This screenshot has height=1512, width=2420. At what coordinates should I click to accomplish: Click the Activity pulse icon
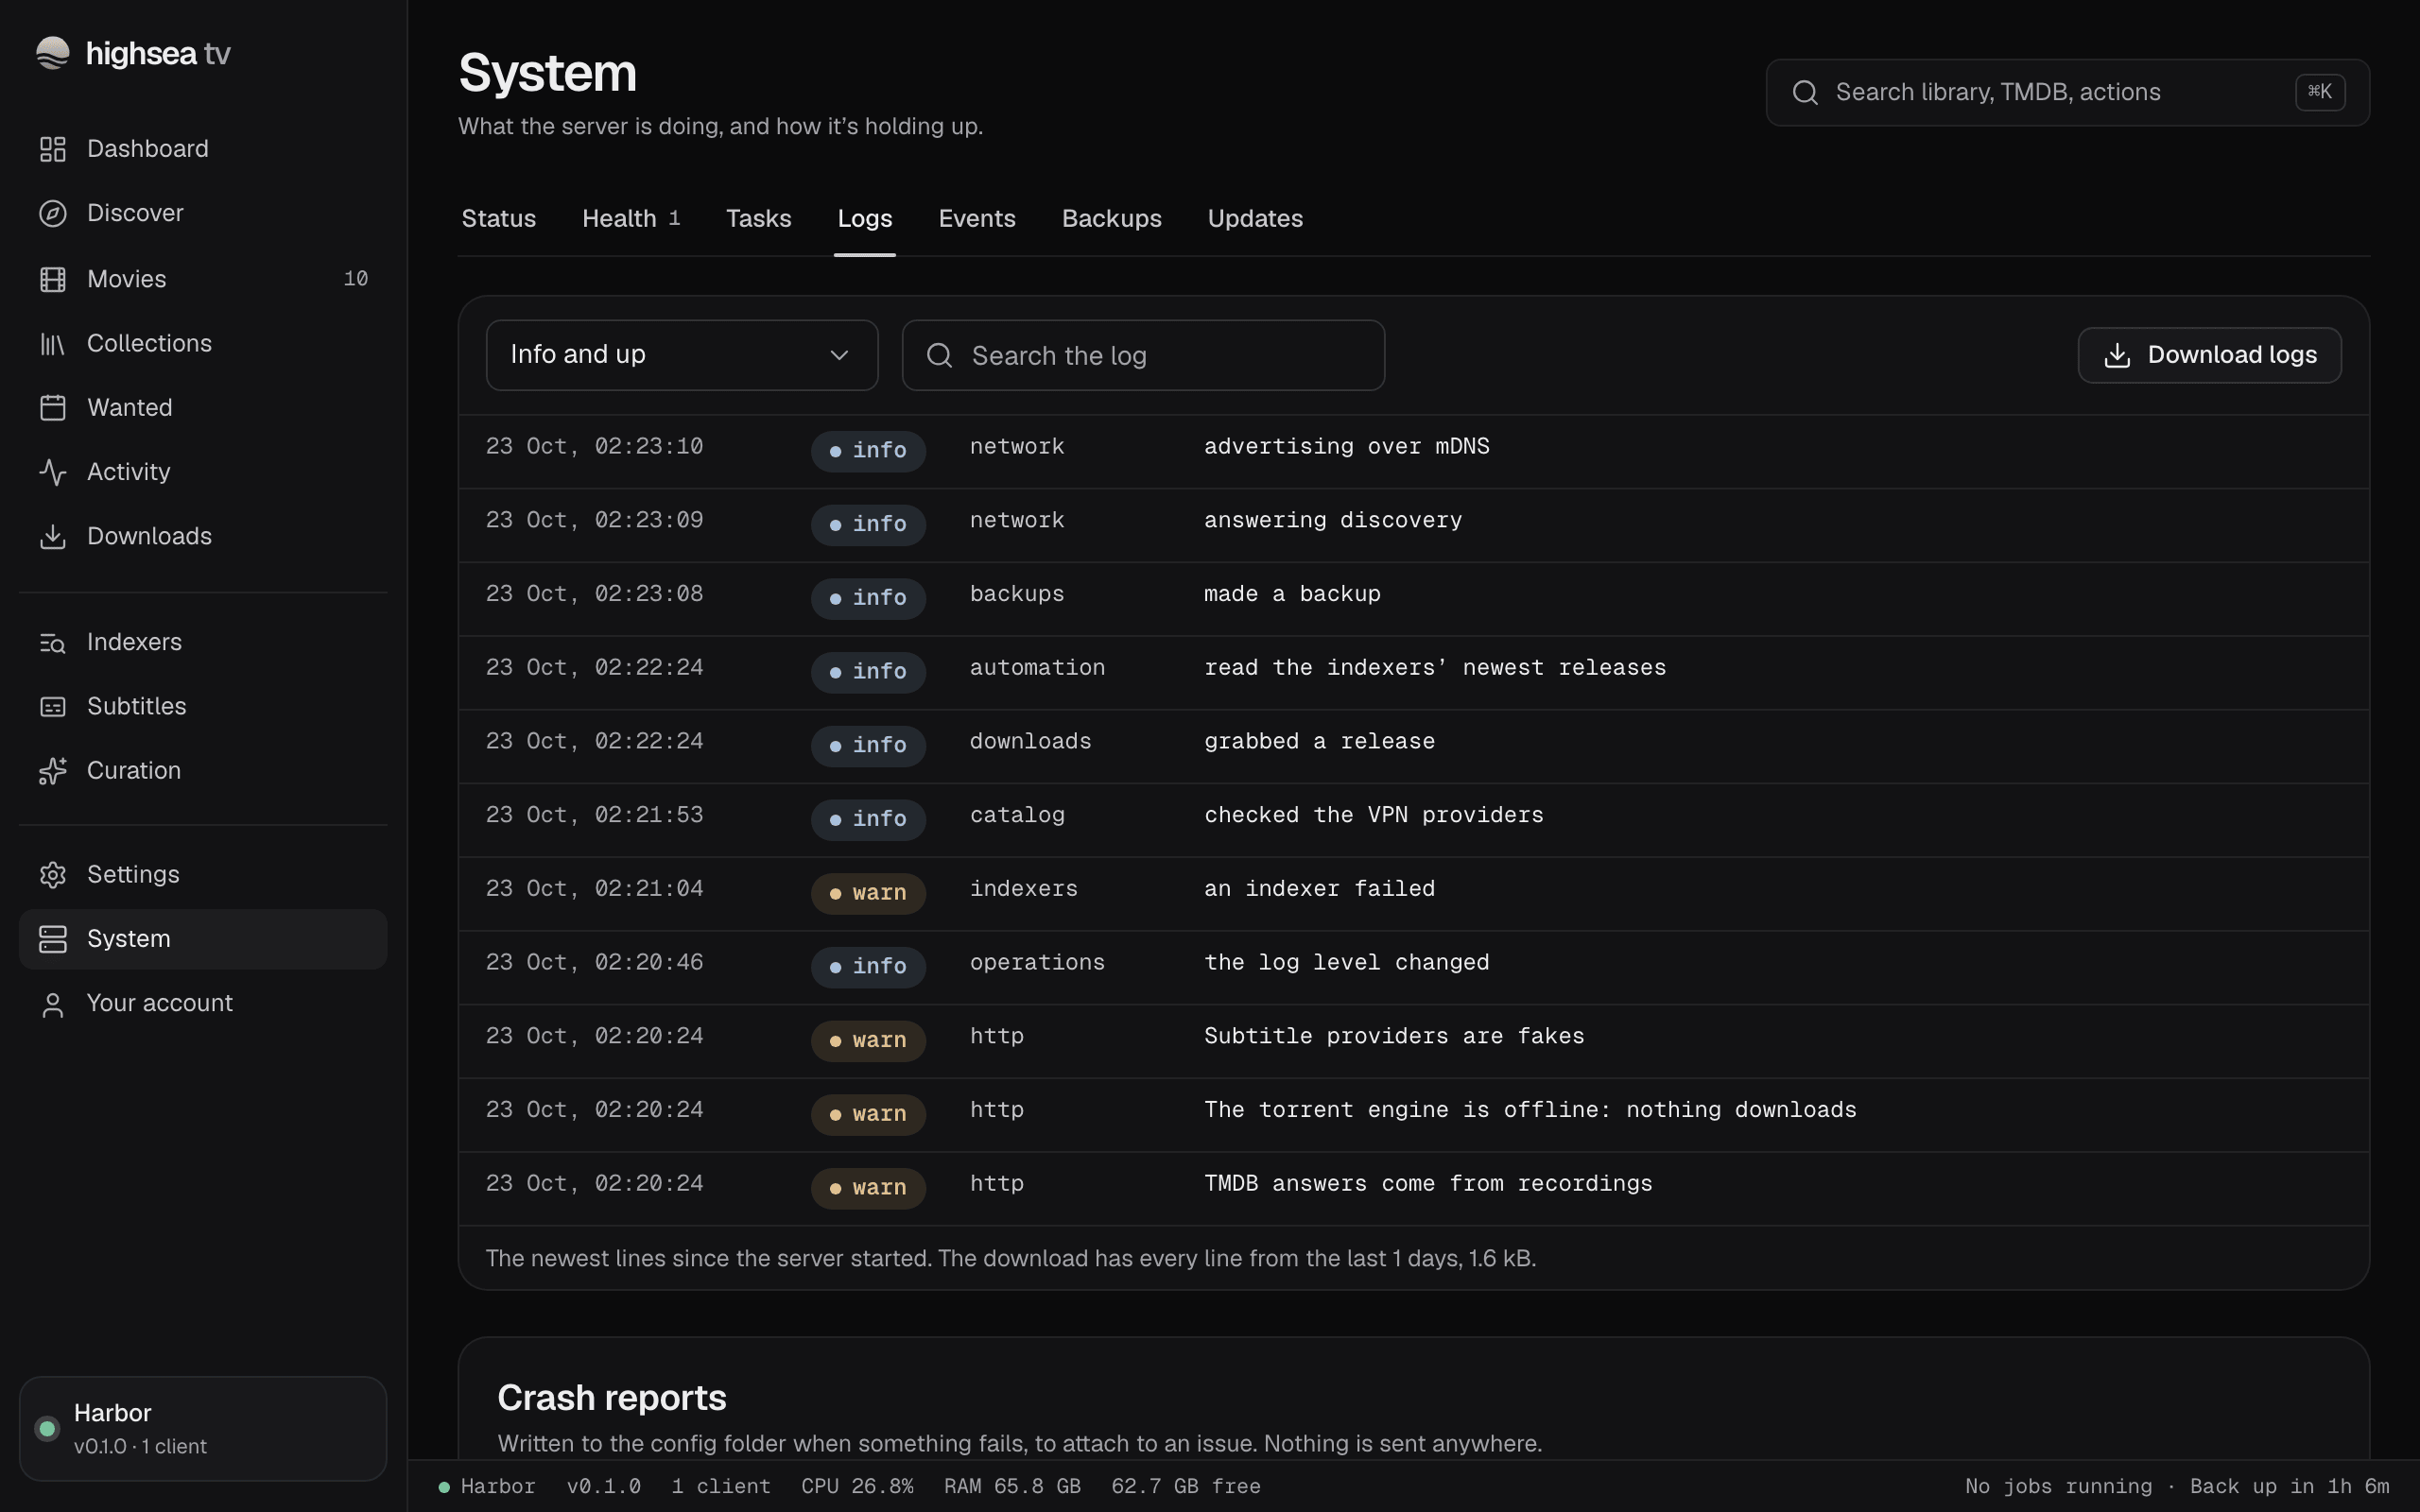(52, 472)
